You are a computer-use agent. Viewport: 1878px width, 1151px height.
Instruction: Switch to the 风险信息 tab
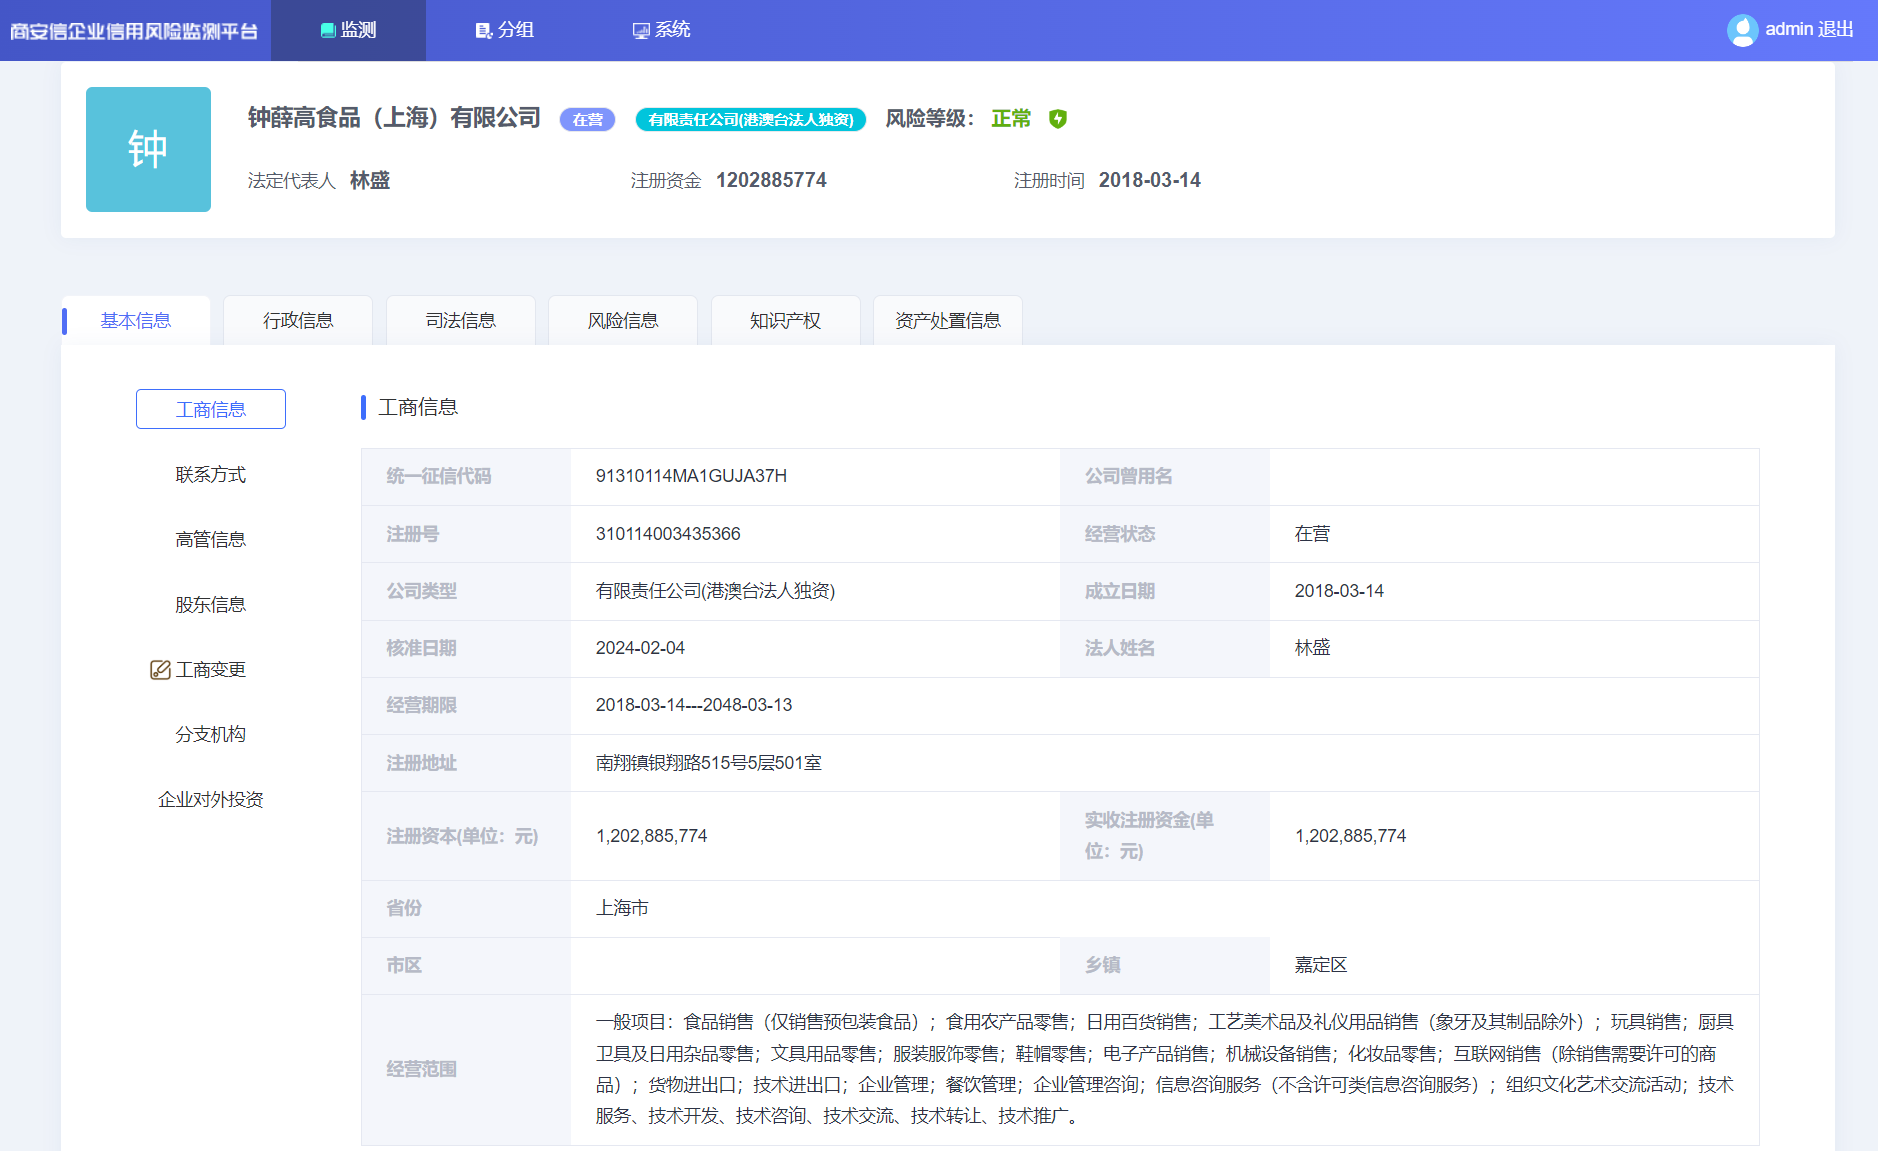[623, 321]
